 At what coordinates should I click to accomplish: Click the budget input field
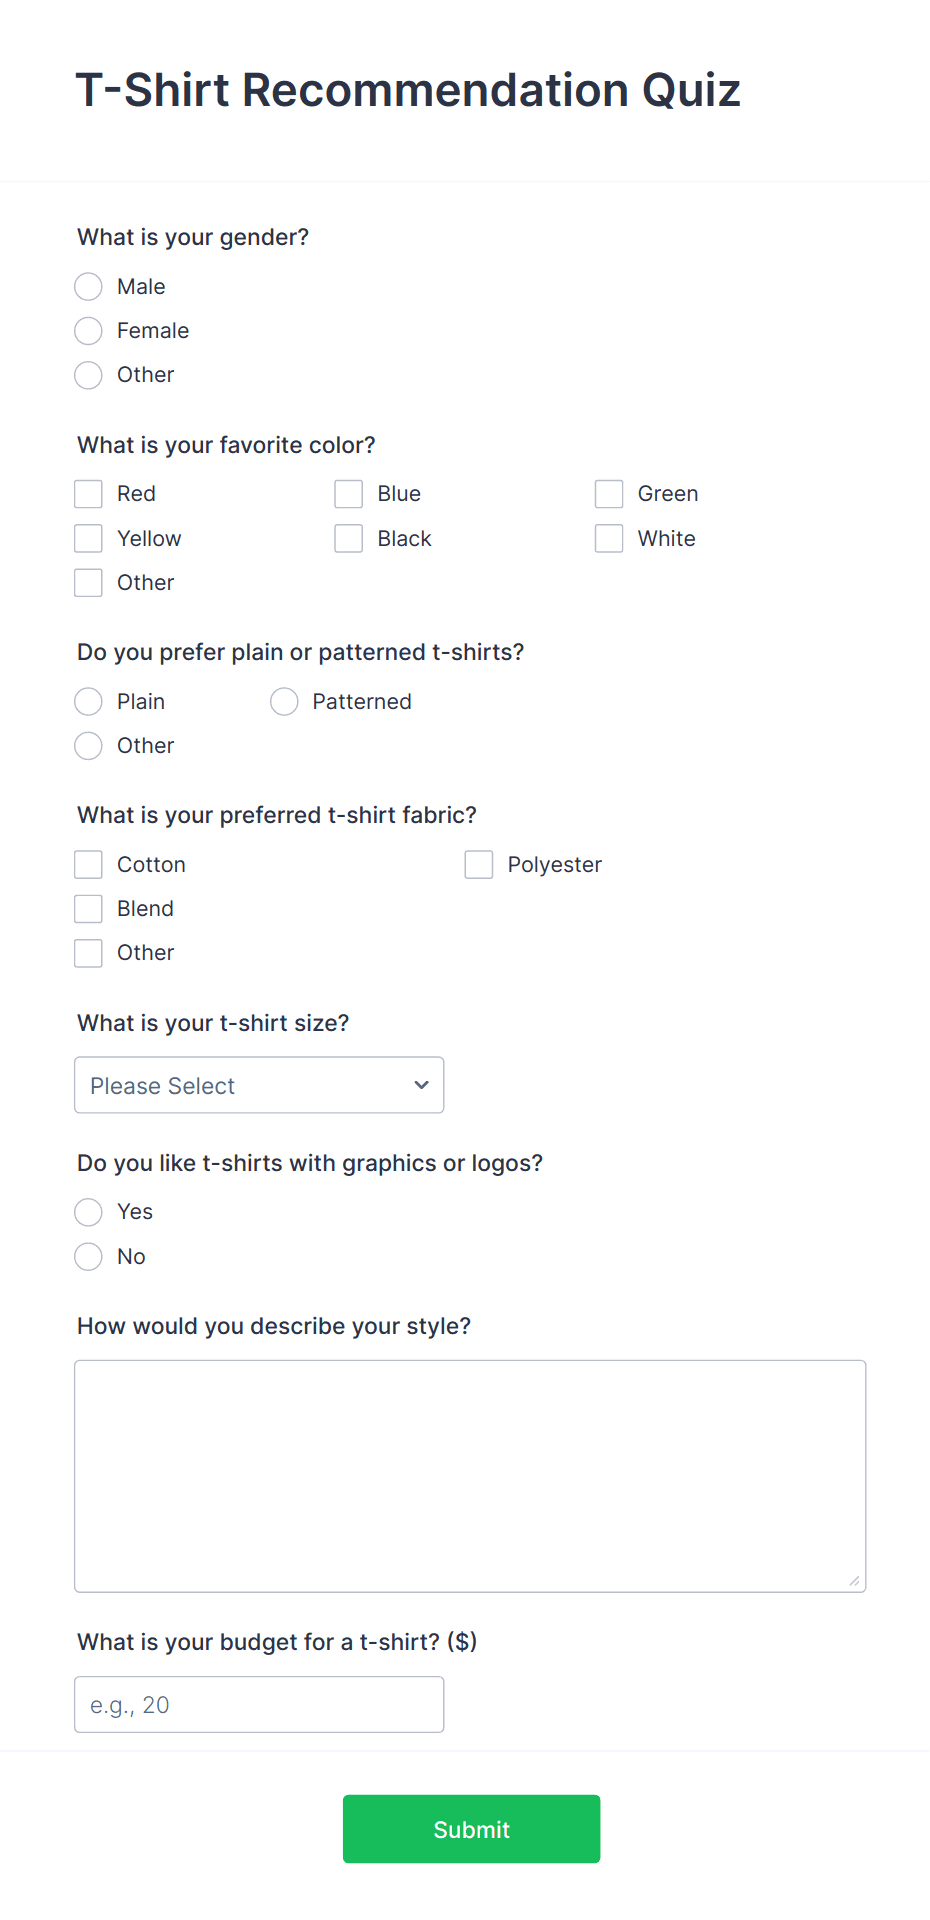(259, 1704)
